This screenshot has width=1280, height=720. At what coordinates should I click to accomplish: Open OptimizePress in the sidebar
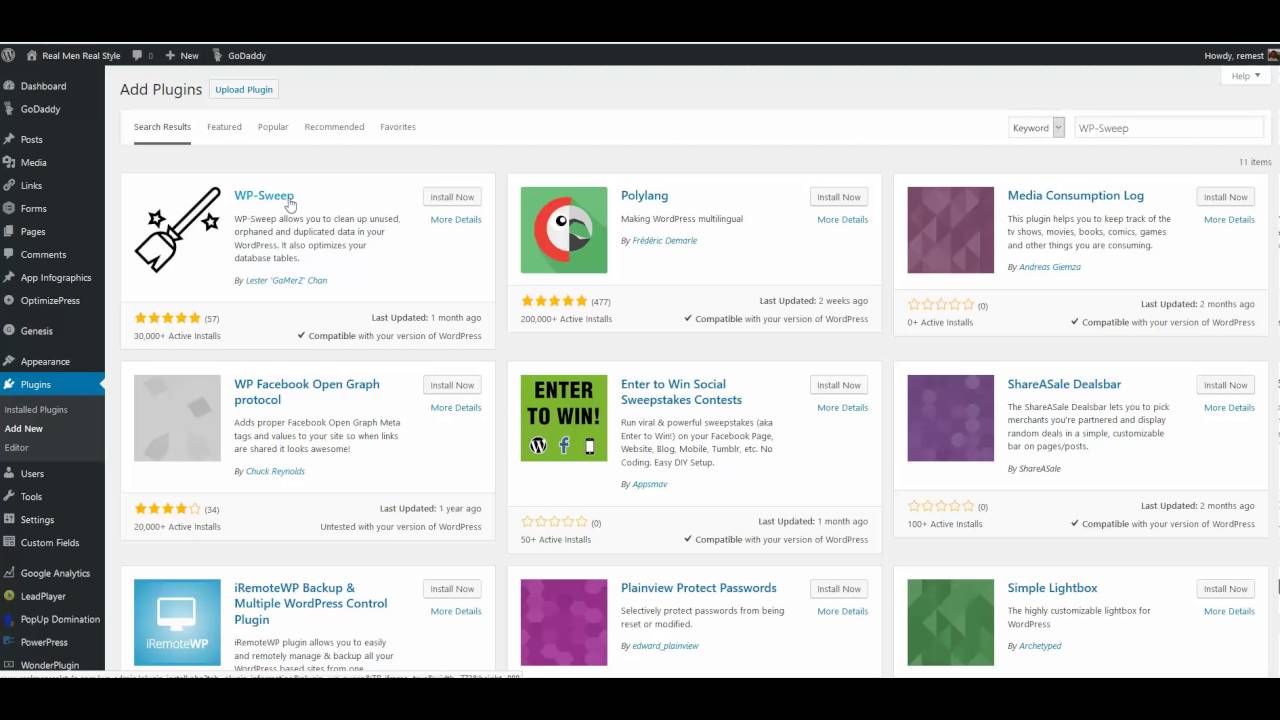52,300
